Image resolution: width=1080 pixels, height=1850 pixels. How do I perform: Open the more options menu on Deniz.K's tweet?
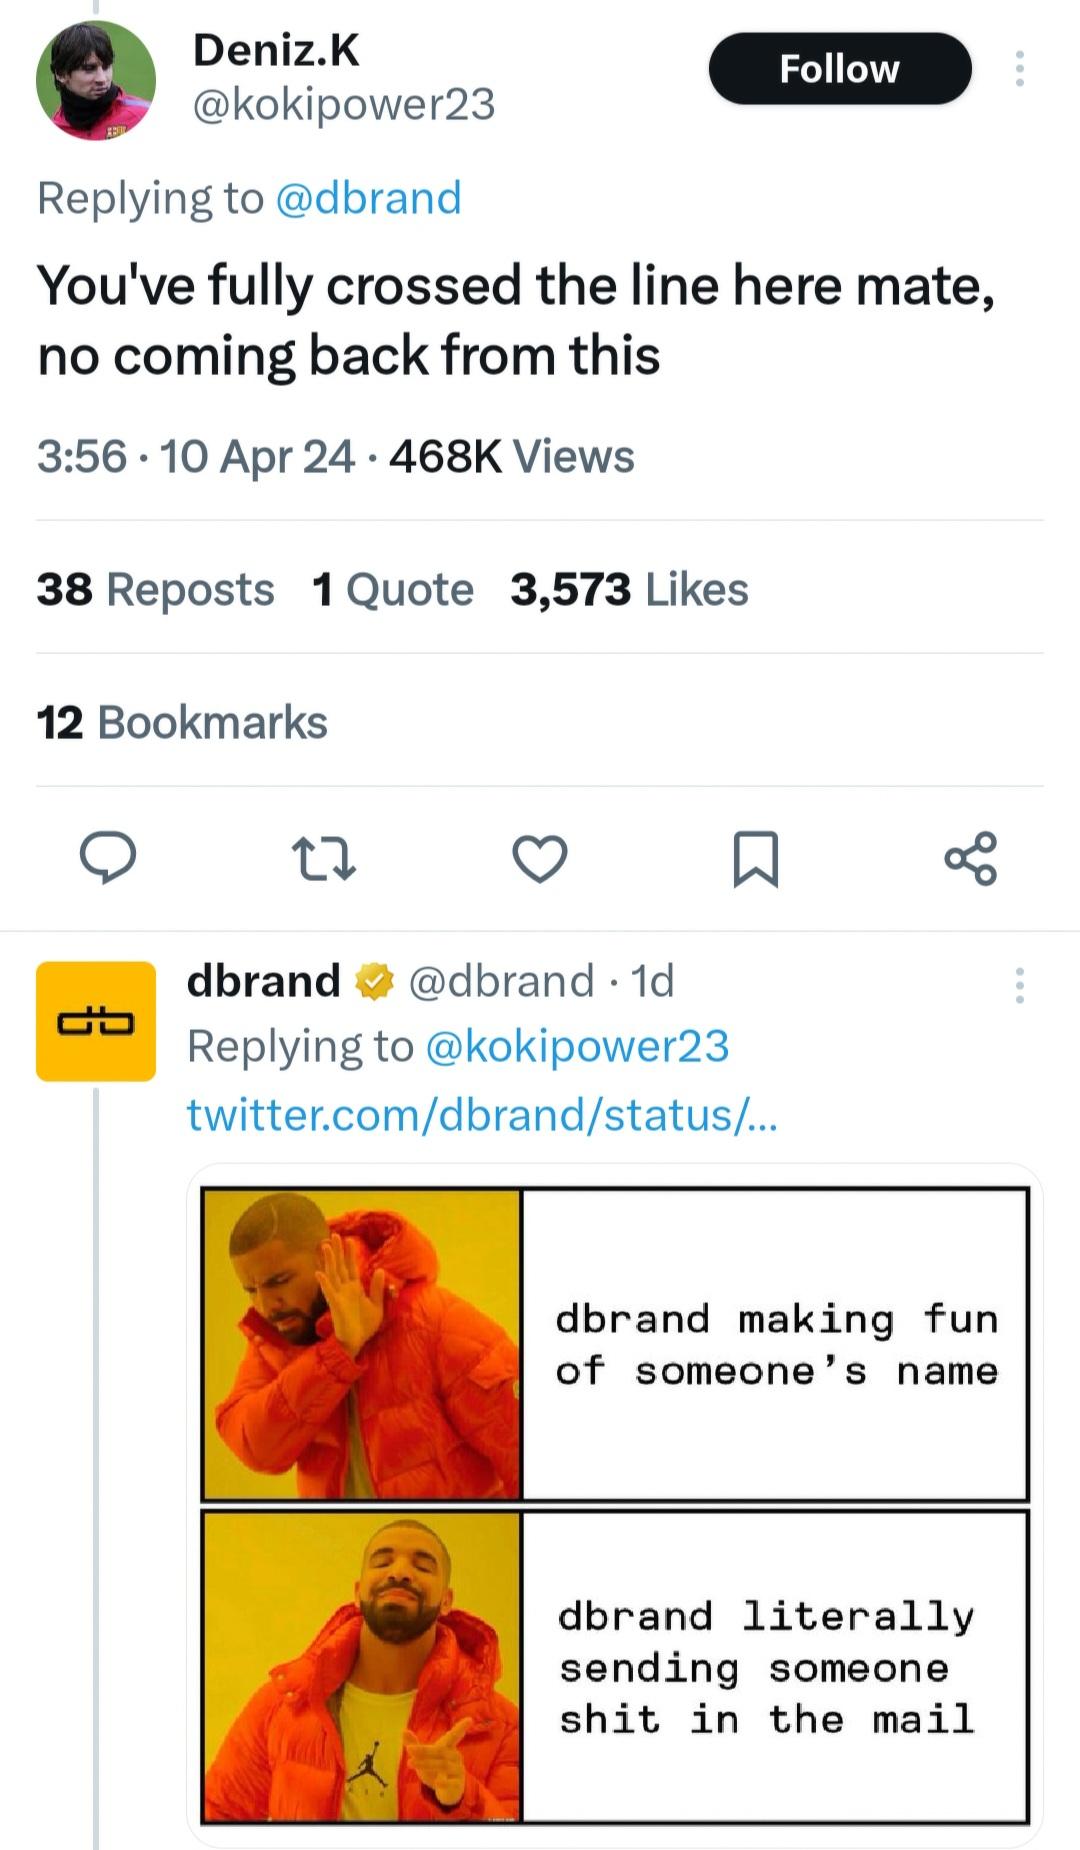(1021, 68)
